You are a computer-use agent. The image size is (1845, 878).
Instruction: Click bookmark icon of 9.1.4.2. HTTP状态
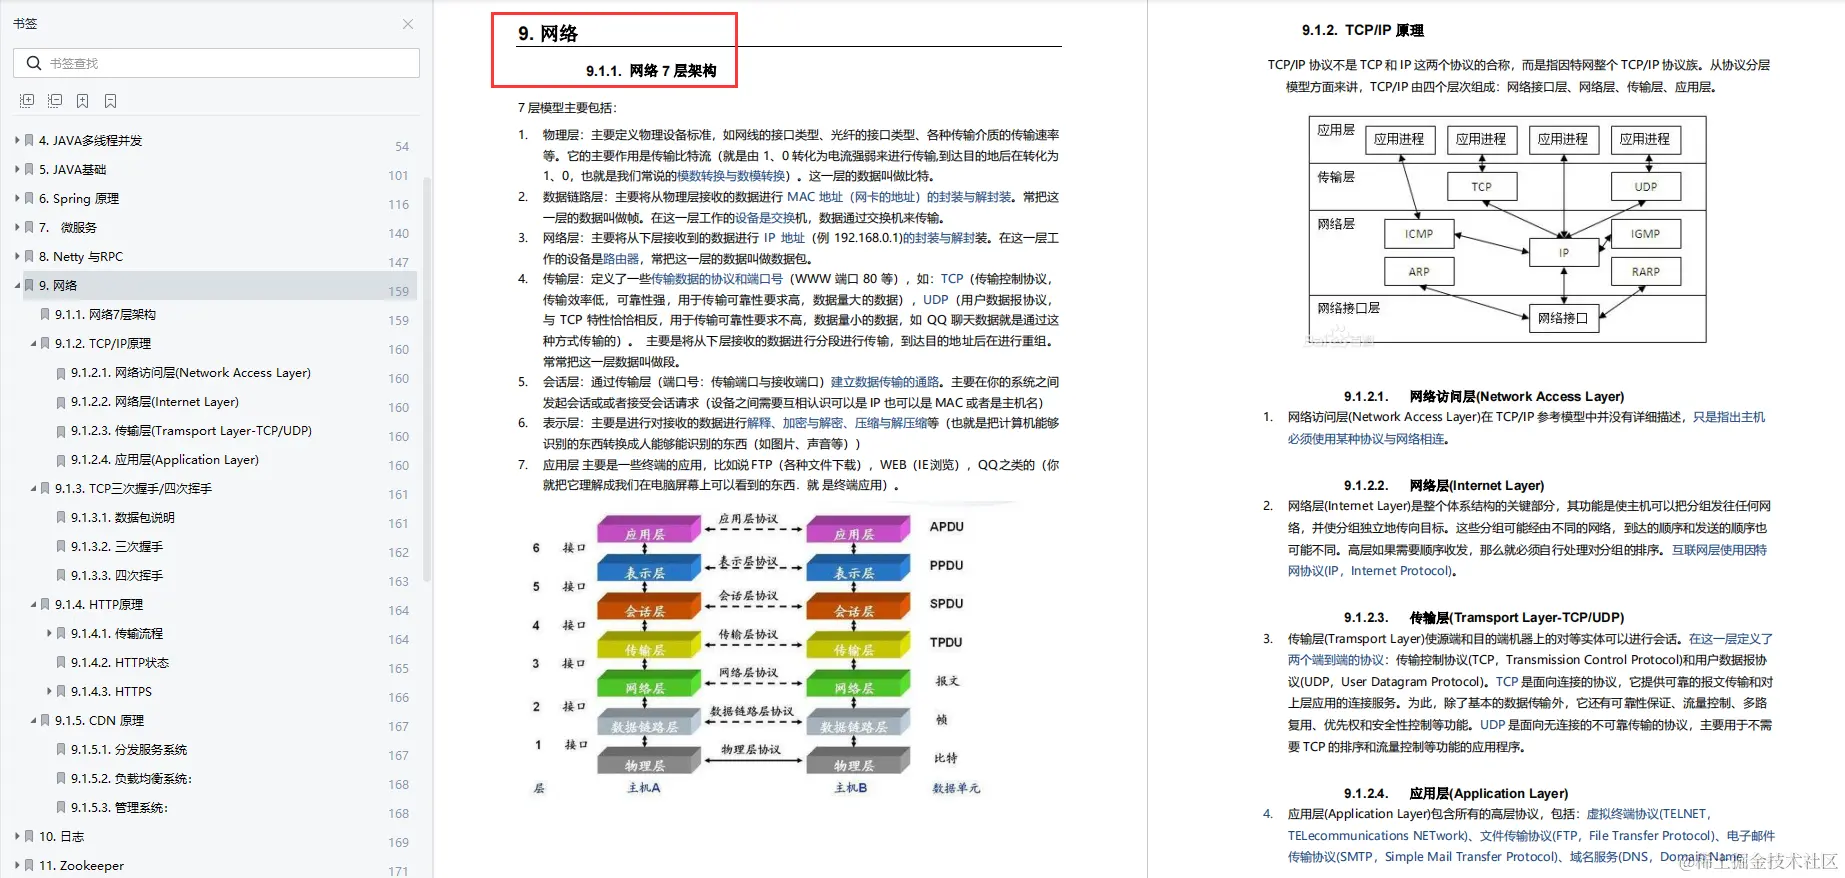(x=61, y=663)
